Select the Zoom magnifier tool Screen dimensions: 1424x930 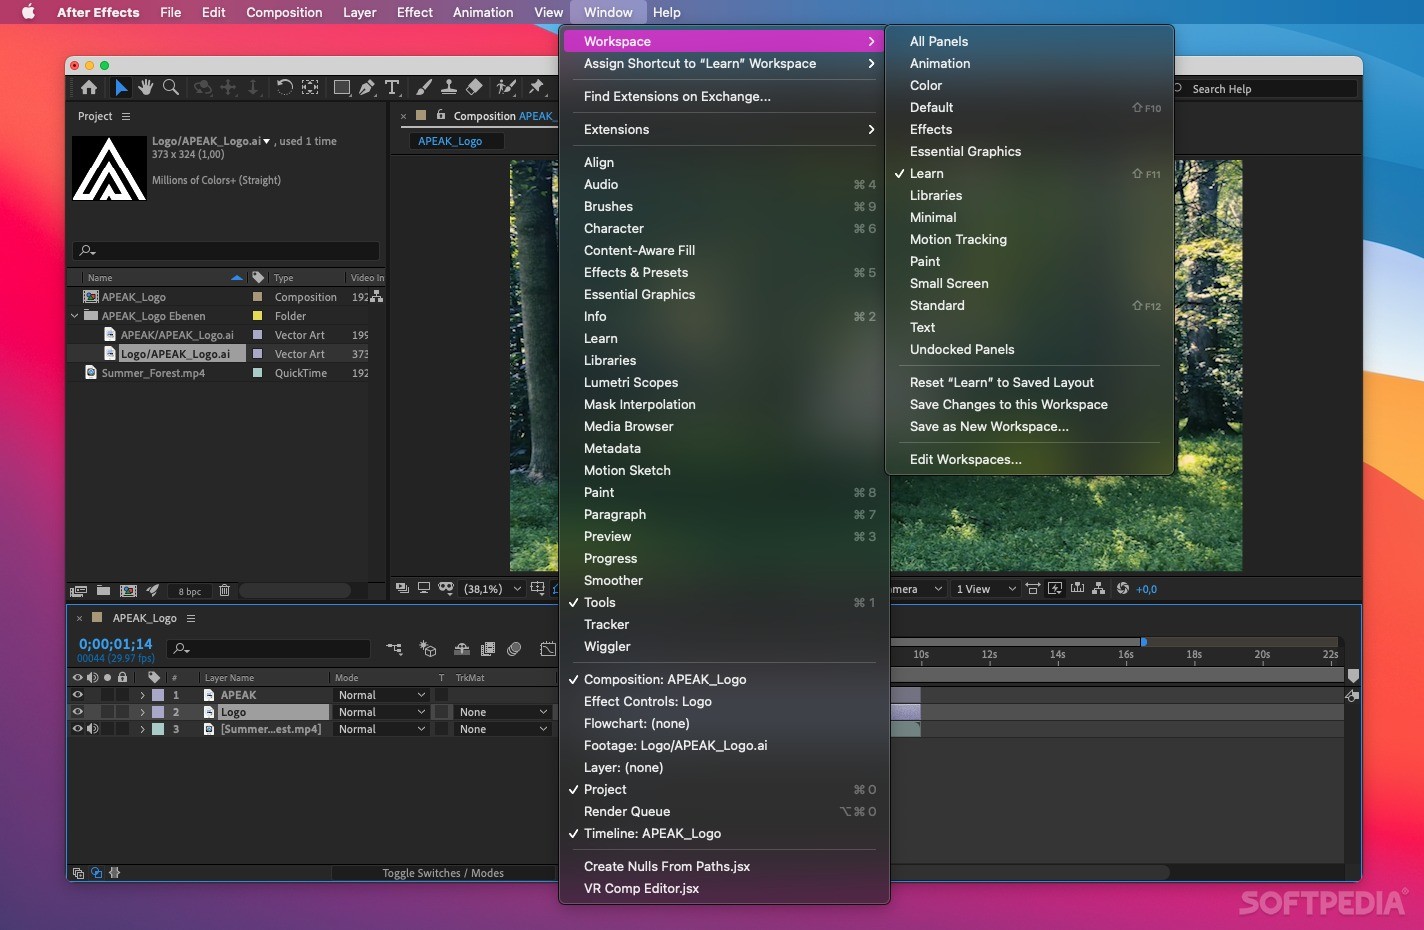(x=171, y=88)
